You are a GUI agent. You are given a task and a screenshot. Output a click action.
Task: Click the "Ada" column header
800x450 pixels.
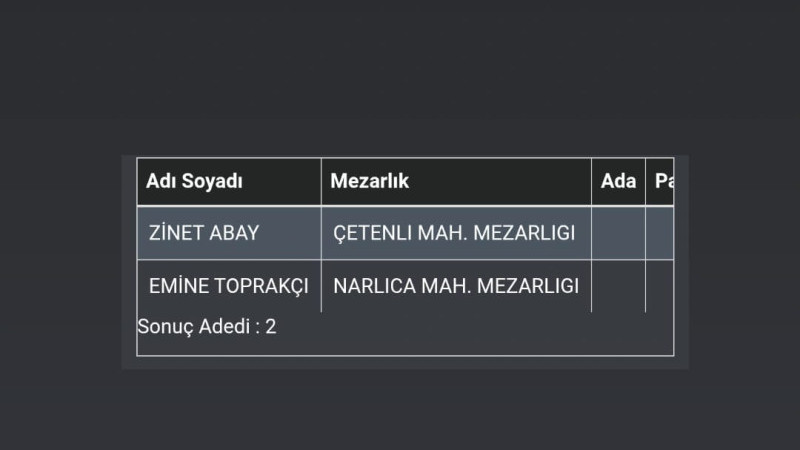(x=618, y=181)
